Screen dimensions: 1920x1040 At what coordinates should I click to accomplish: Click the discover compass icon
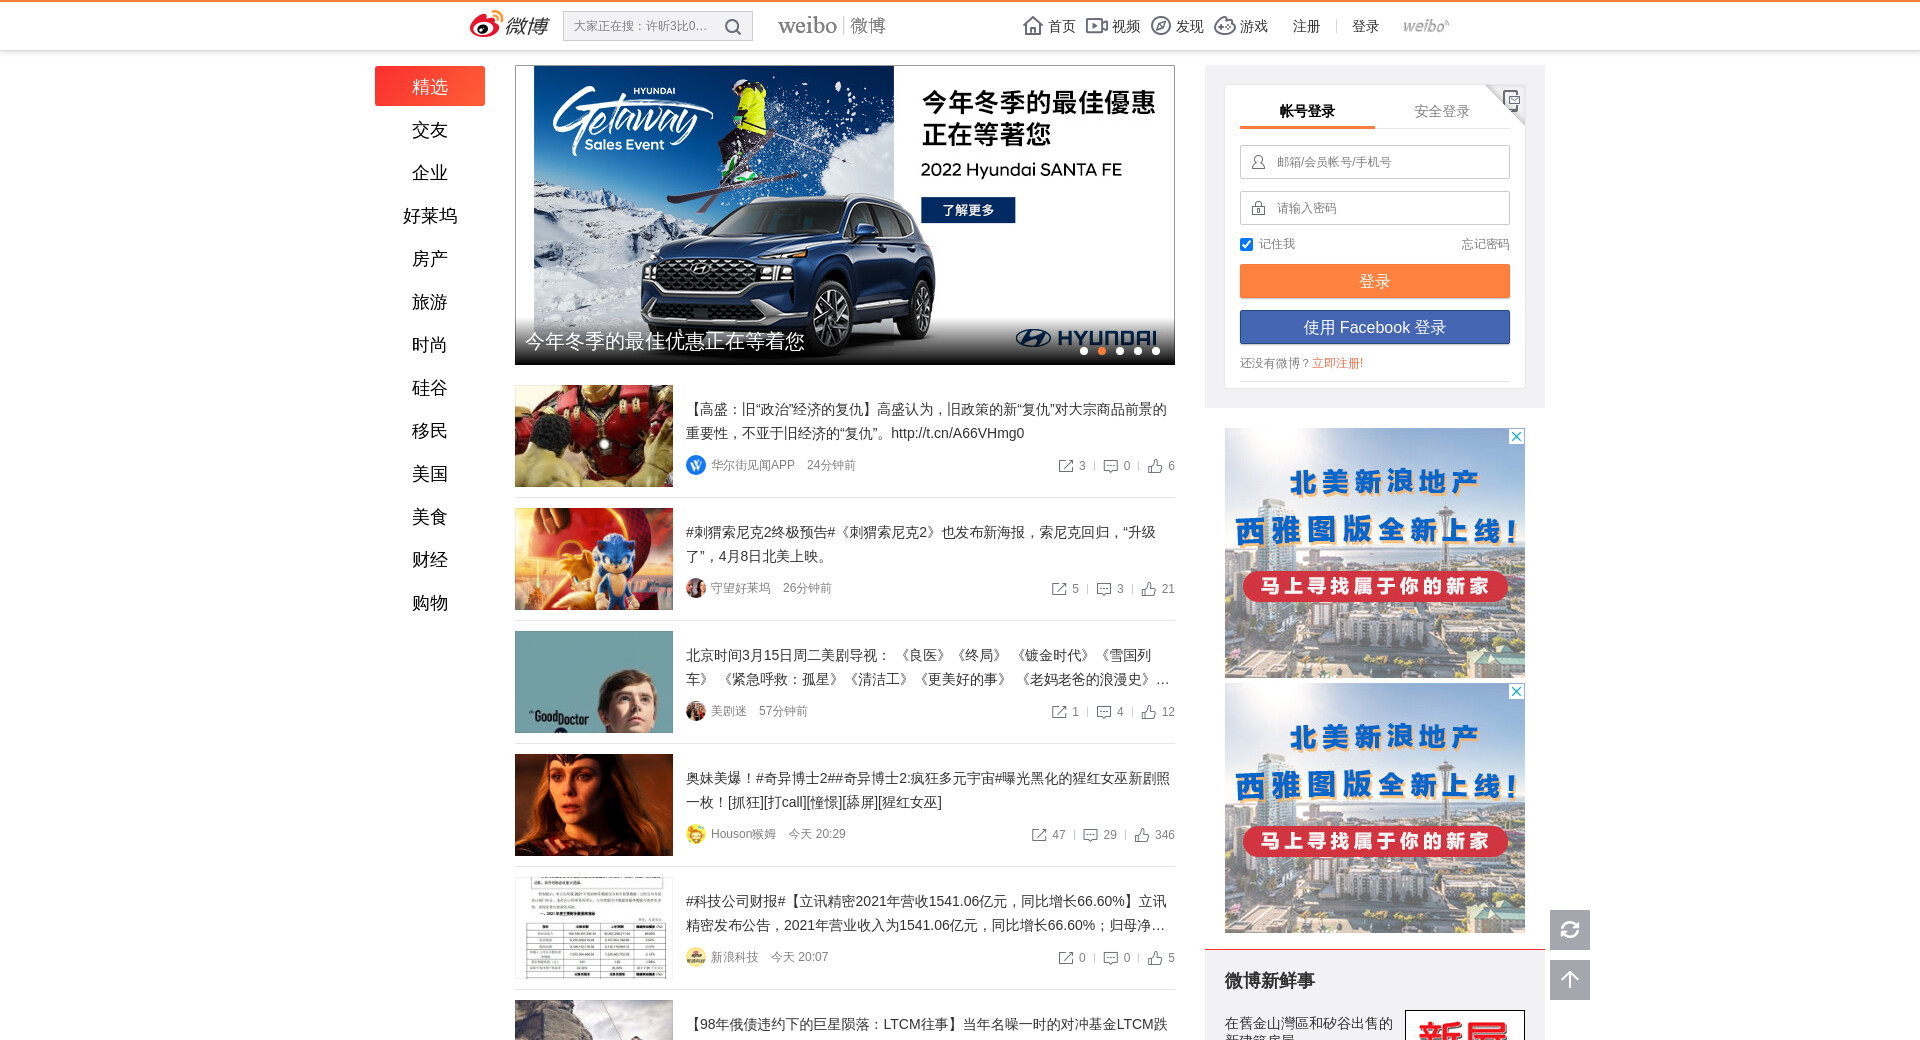[x=1161, y=26]
